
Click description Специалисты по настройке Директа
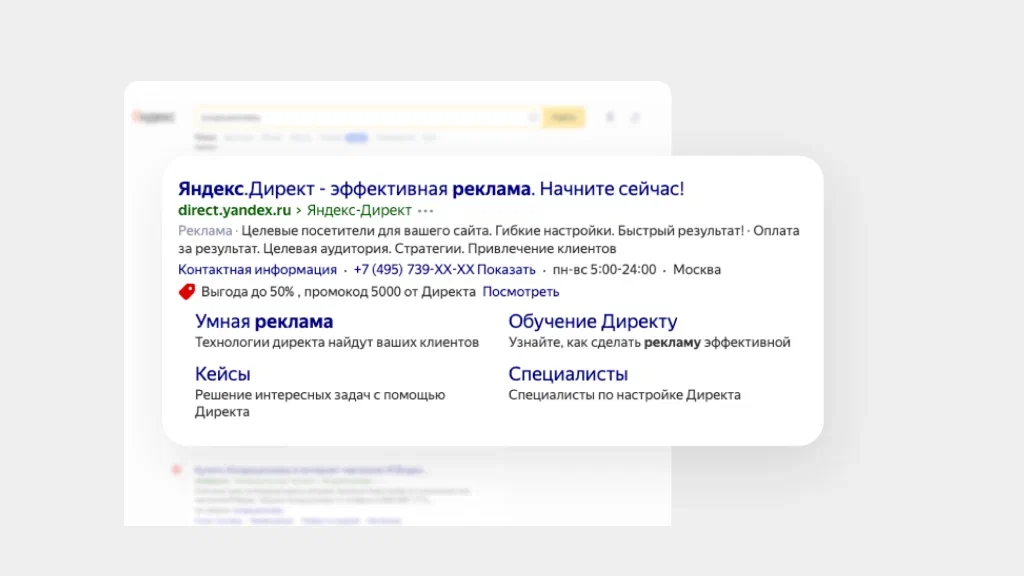[x=624, y=395]
